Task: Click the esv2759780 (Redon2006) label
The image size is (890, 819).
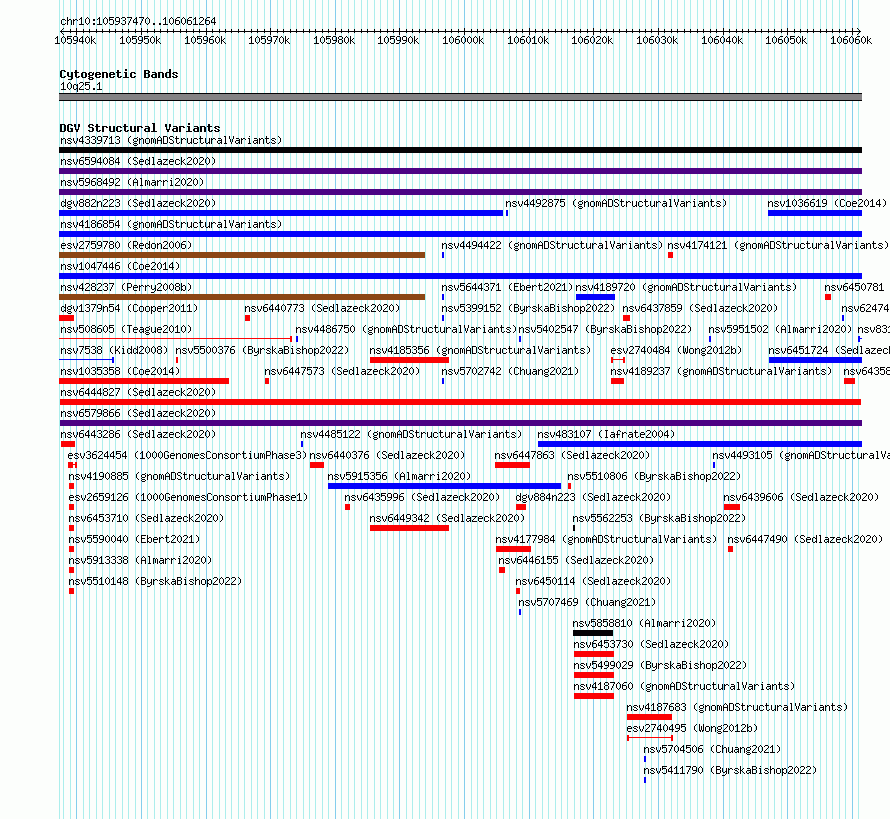Action: (126, 245)
